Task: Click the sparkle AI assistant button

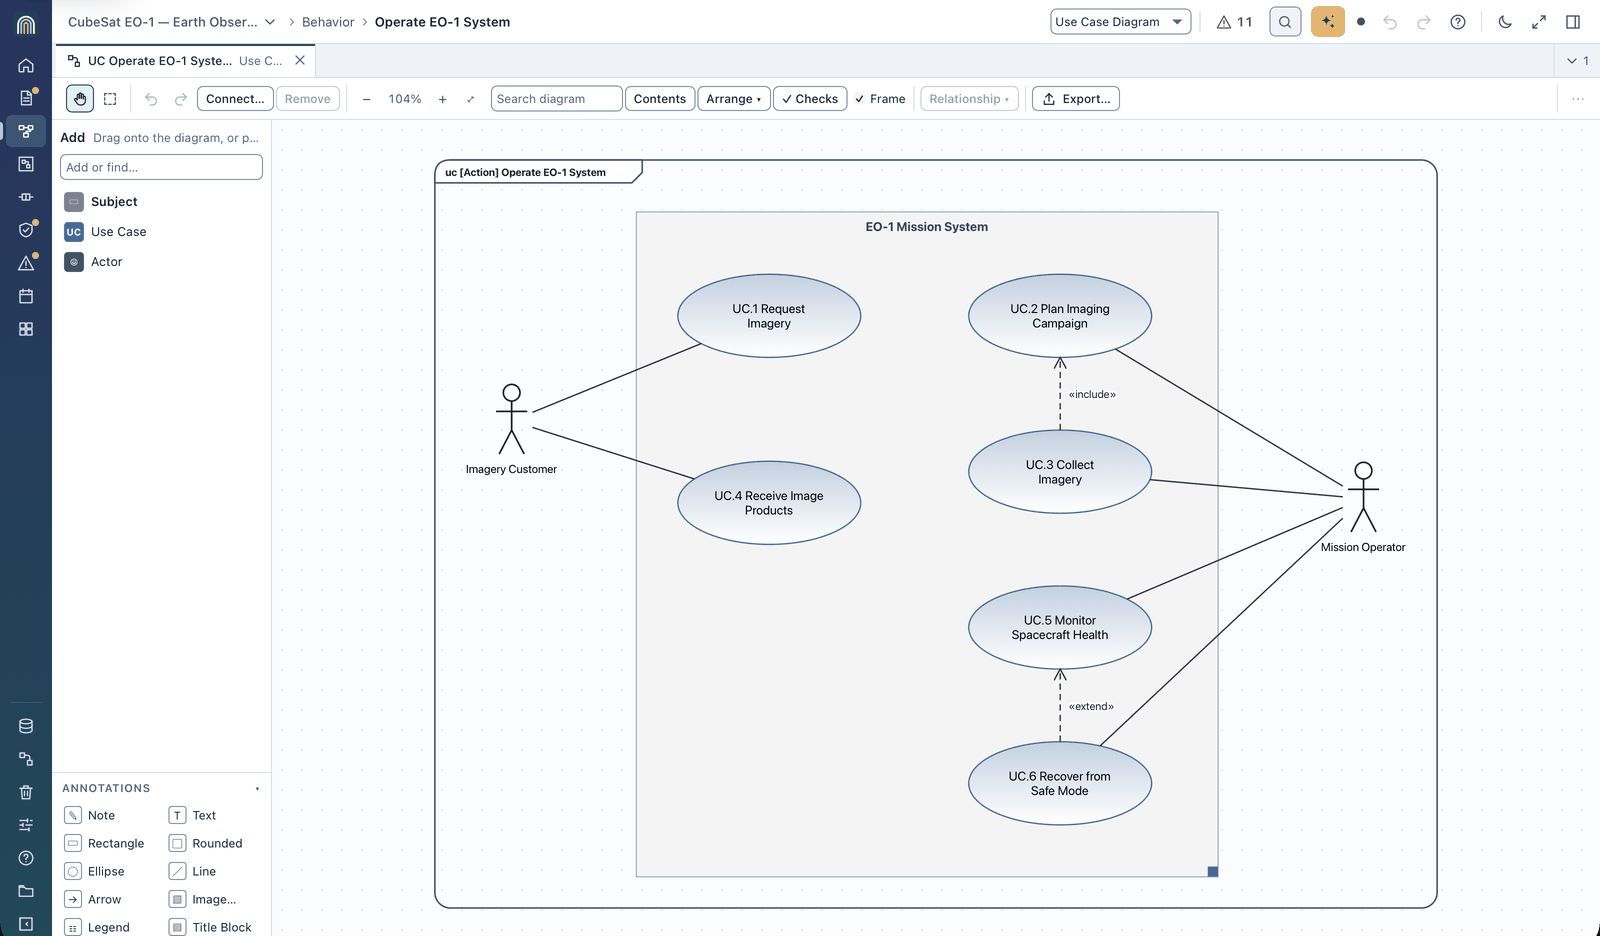Action: click(1328, 22)
